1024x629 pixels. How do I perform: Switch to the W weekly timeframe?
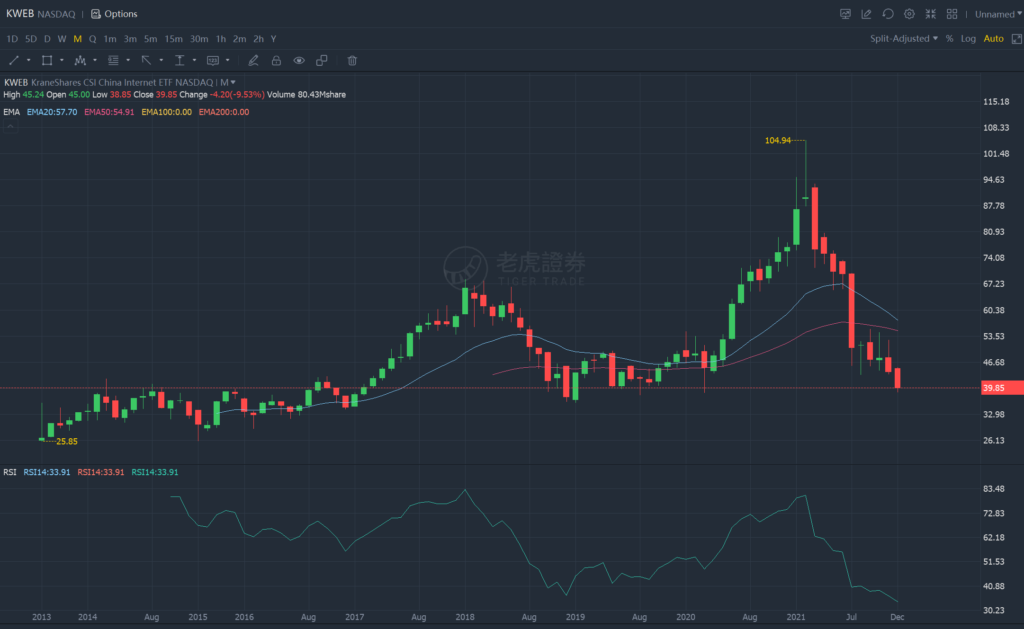(x=62, y=39)
